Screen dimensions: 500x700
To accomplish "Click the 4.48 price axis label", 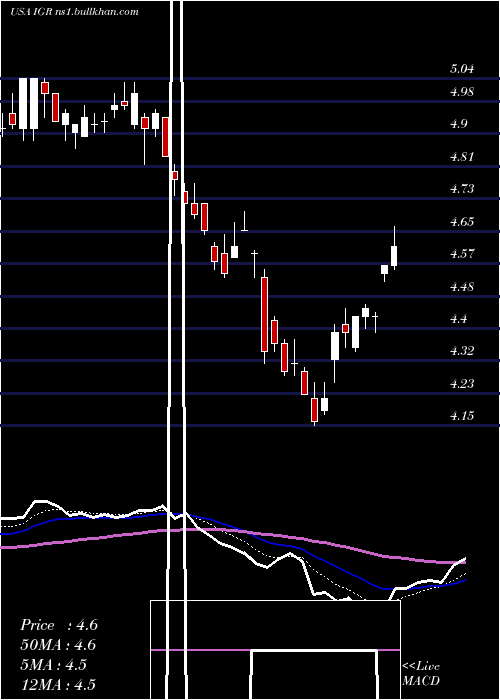I will [462, 287].
